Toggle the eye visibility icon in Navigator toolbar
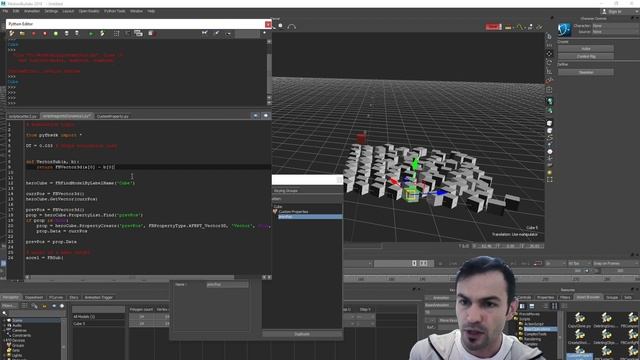The width and height of the screenshot is (640, 360). tap(54, 306)
